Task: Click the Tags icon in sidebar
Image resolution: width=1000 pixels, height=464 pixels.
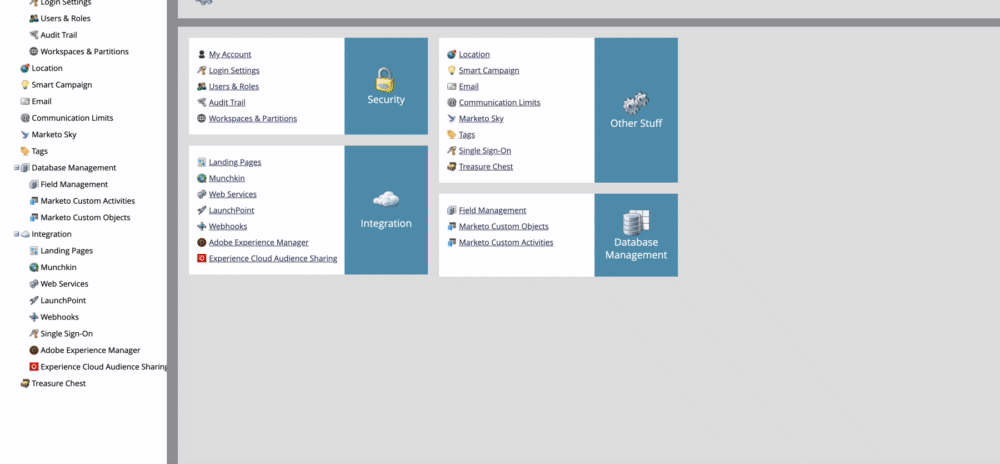Action: coord(25,151)
